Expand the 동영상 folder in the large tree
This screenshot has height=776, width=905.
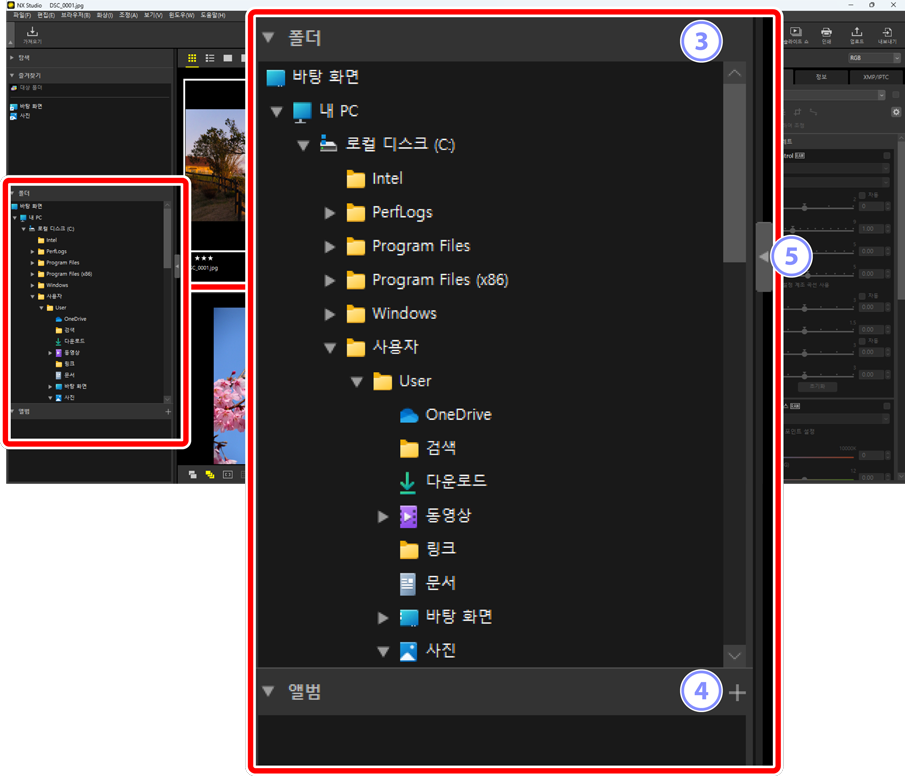click(x=383, y=516)
